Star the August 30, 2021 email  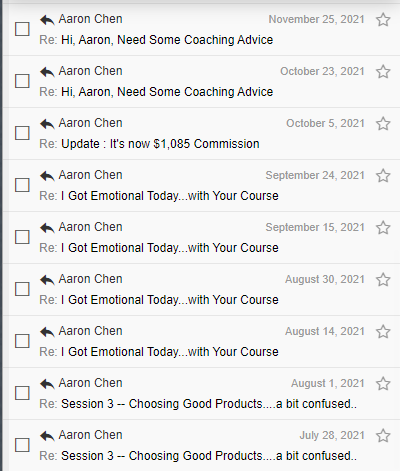tap(383, 280)
